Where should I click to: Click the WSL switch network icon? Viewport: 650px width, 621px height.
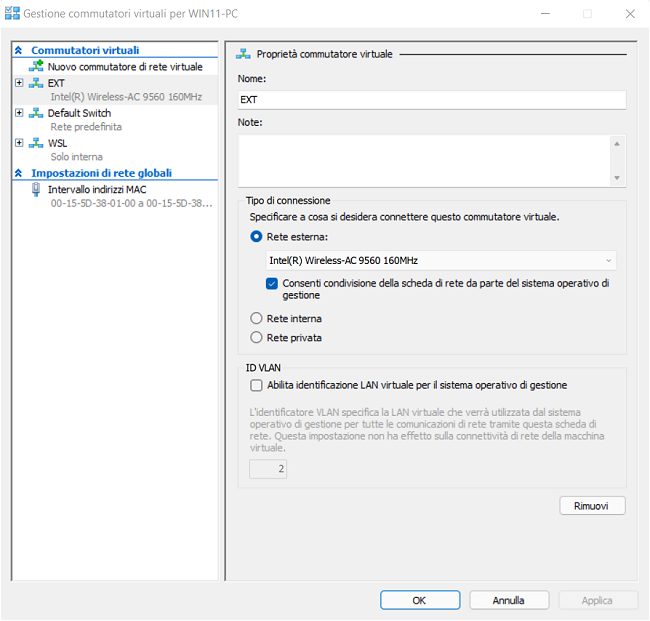coord(37,143)
